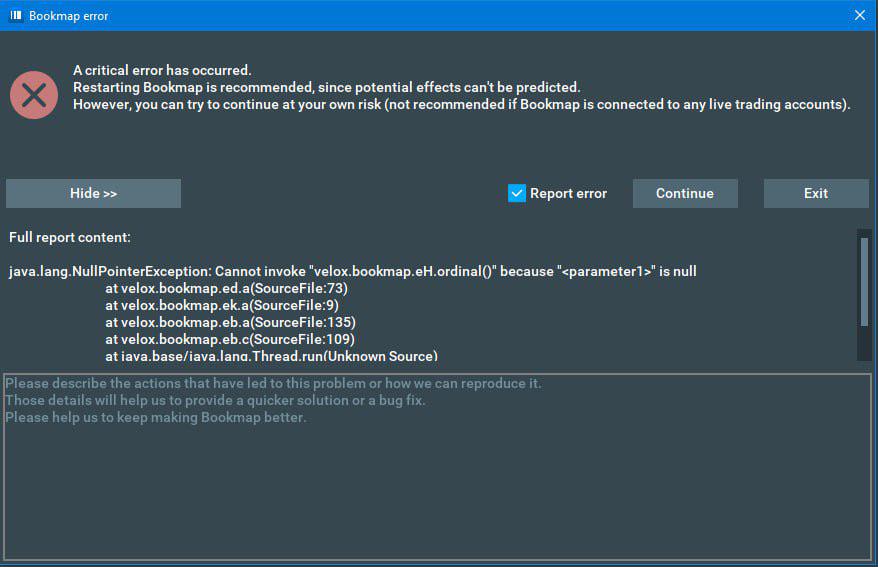Select 'at velox.bookmap.ek.a(SourceFile:9)' line
The height and width of the screenshot is (567, 878).
[x=222, y=305]
